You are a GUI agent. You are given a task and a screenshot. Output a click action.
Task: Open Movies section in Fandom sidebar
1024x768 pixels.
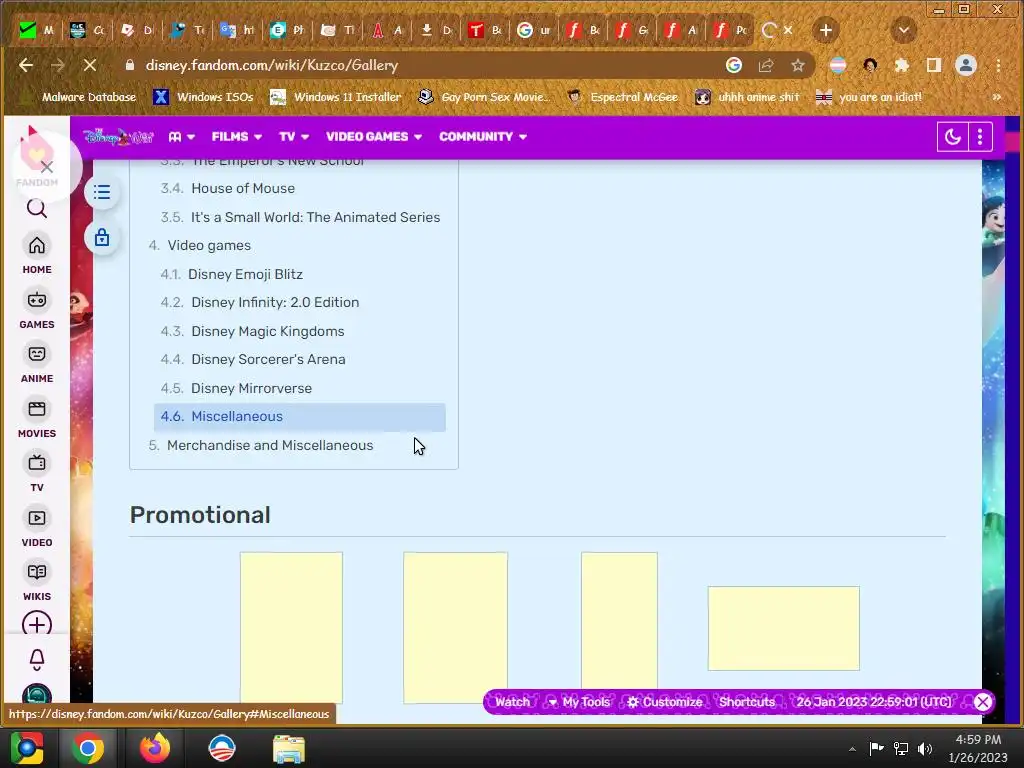(37, 419)
